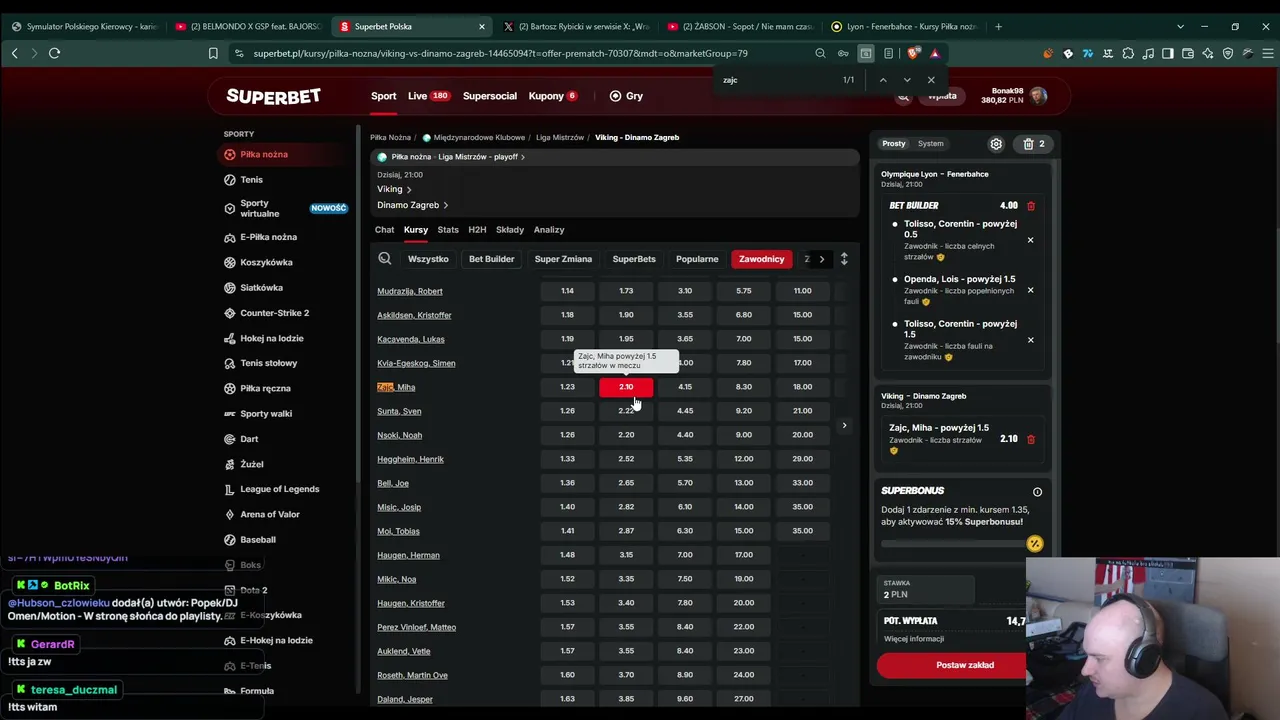Image resolution: width=1280 pixels, height=720 pixels.
Task: Open Liga Mistrzów - playoff competition row
Action: coord(614,157)
